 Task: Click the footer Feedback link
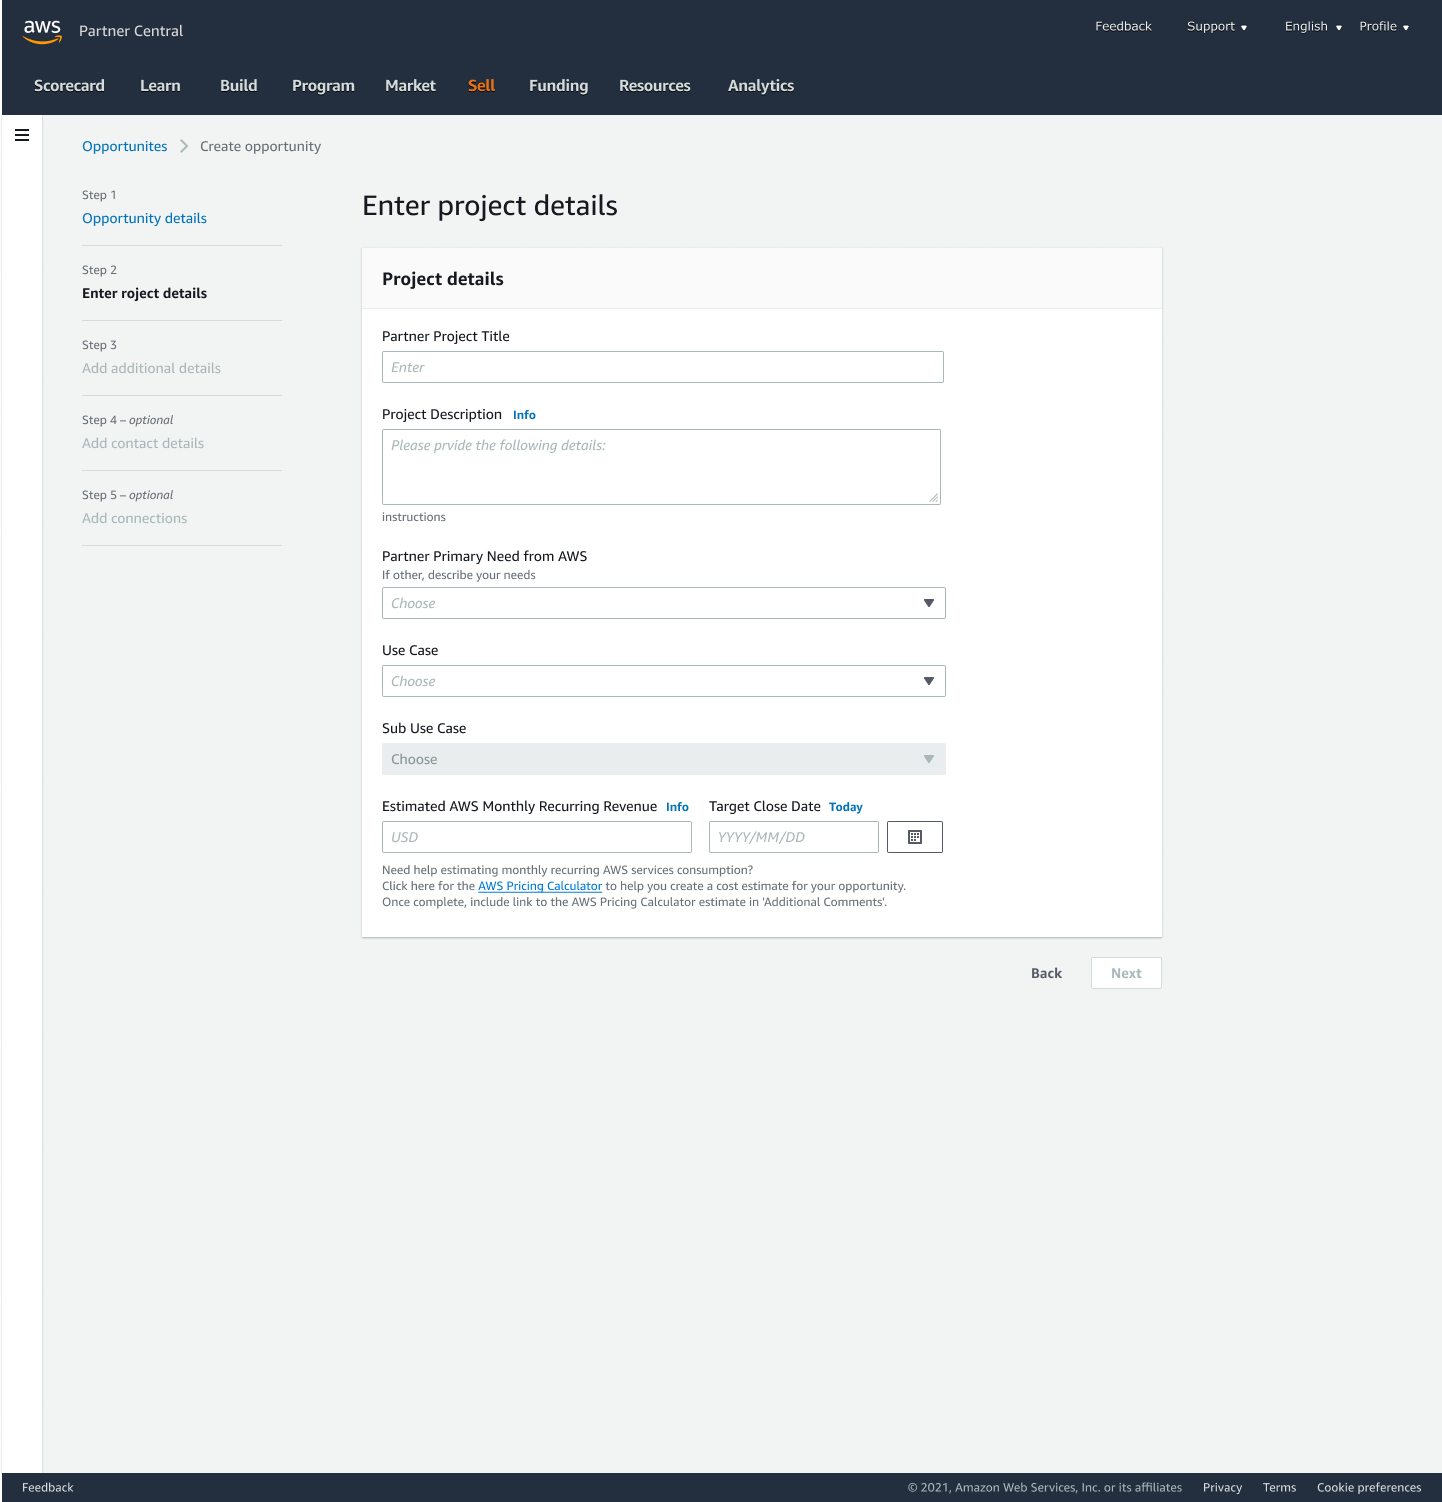pyautogui.click(x=48, y=1487)
